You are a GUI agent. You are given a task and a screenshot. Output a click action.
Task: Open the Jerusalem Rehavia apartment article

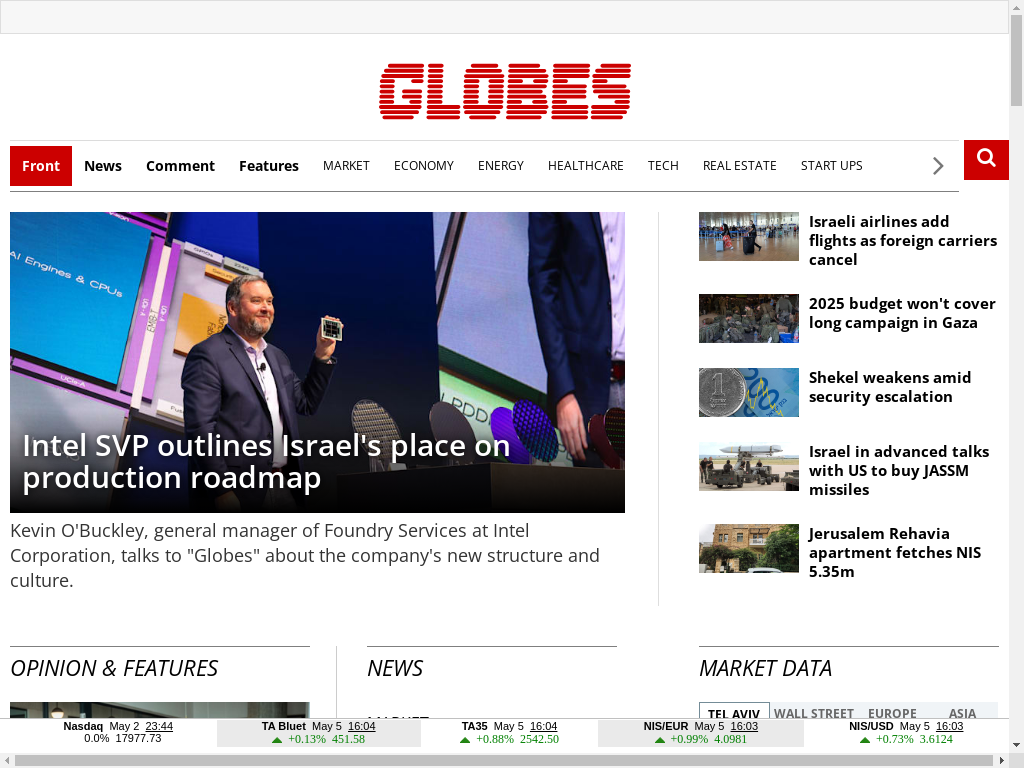coord(895,552)
